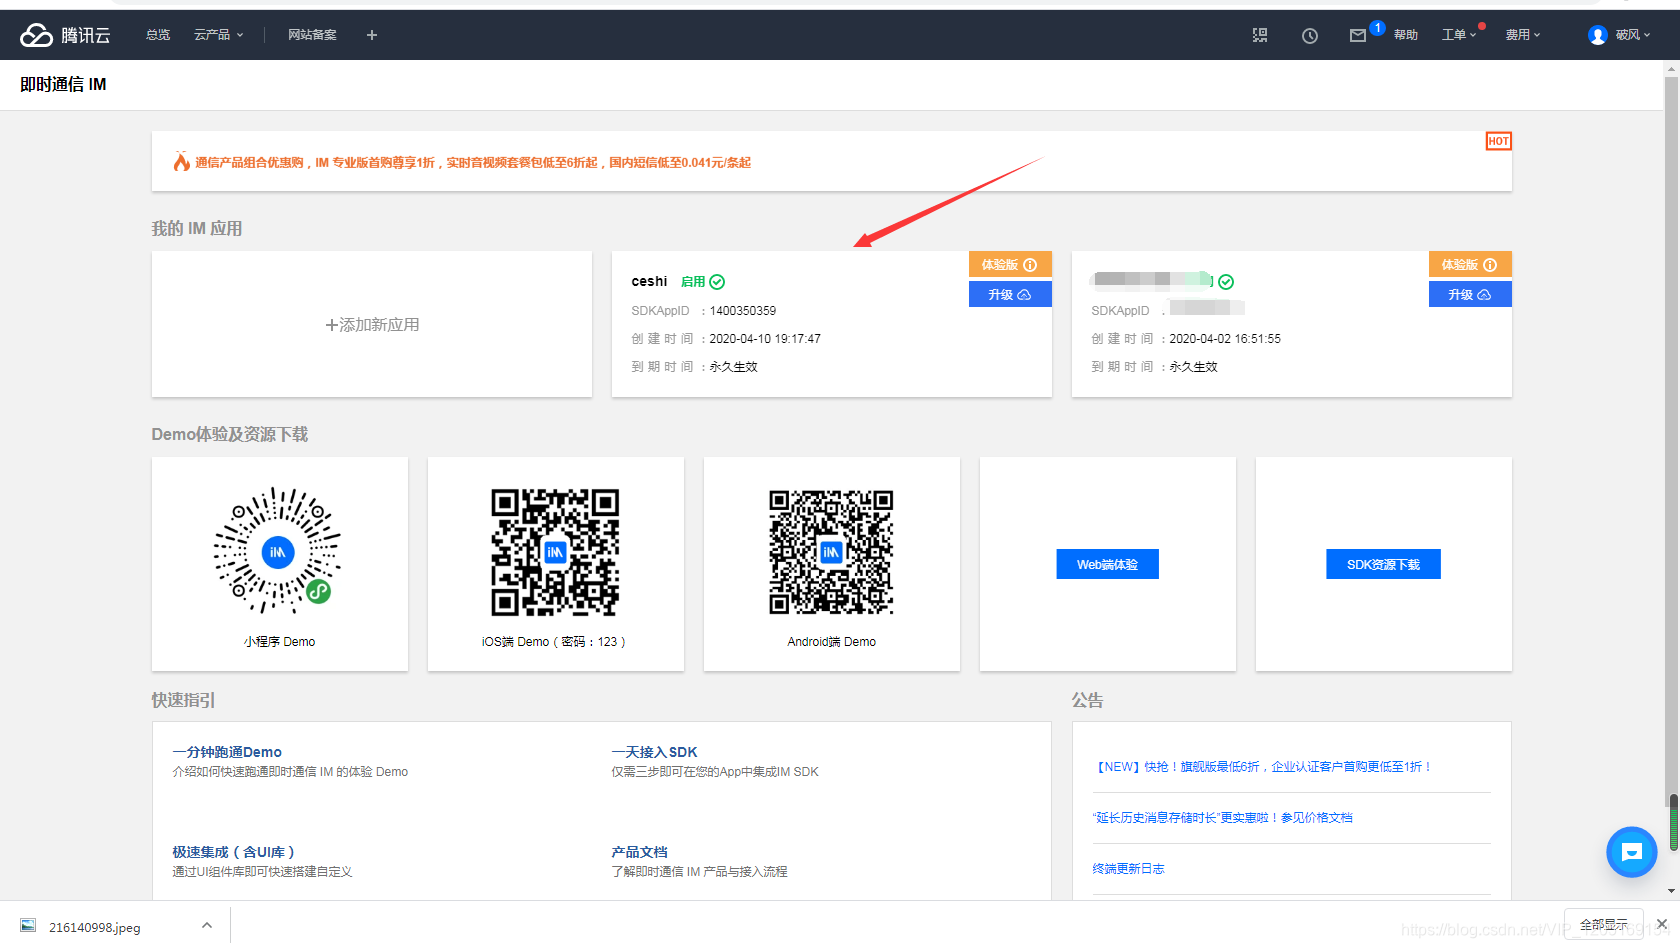
Task: Expand the 费用 dropdown
Action: (x=1523, y=35)
